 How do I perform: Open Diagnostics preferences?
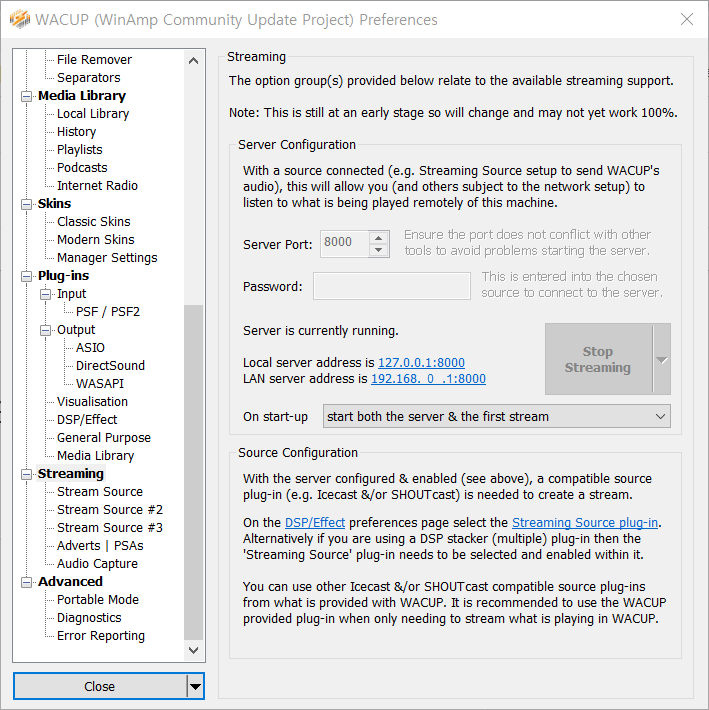(89, 618)
